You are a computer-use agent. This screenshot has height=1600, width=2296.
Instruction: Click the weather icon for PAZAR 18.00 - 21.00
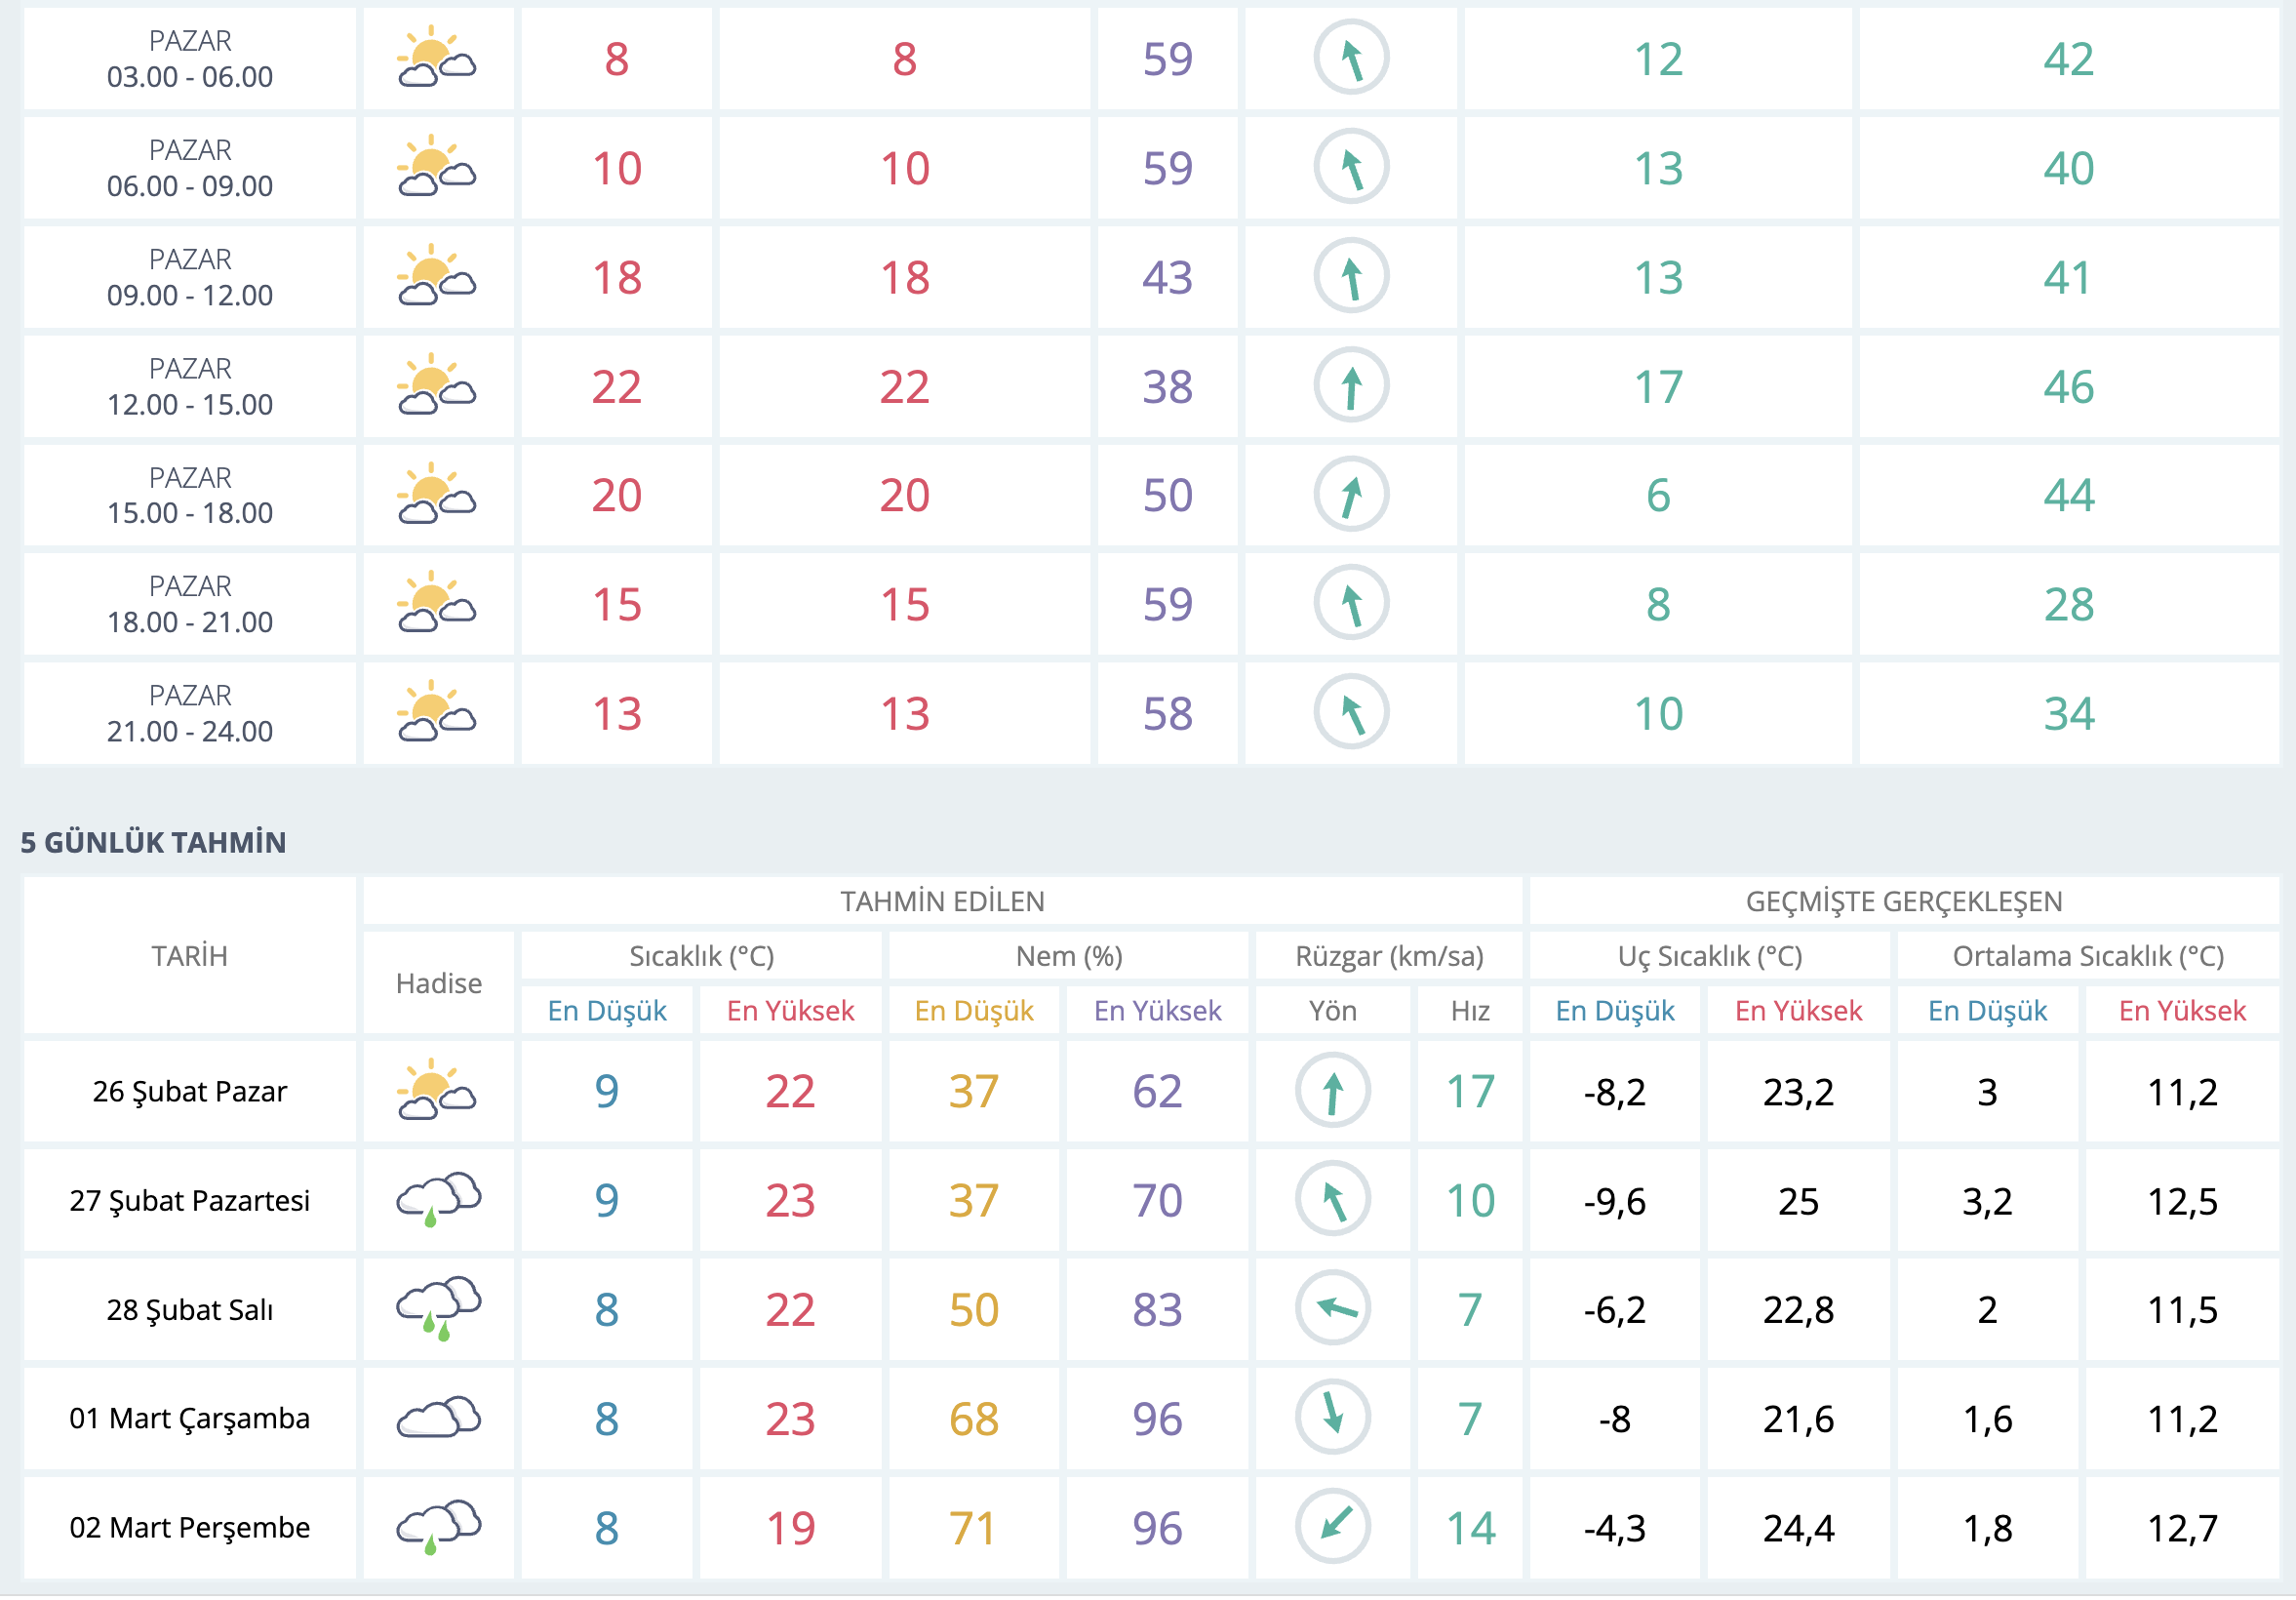pyautogui.click(x=437, y=603)
